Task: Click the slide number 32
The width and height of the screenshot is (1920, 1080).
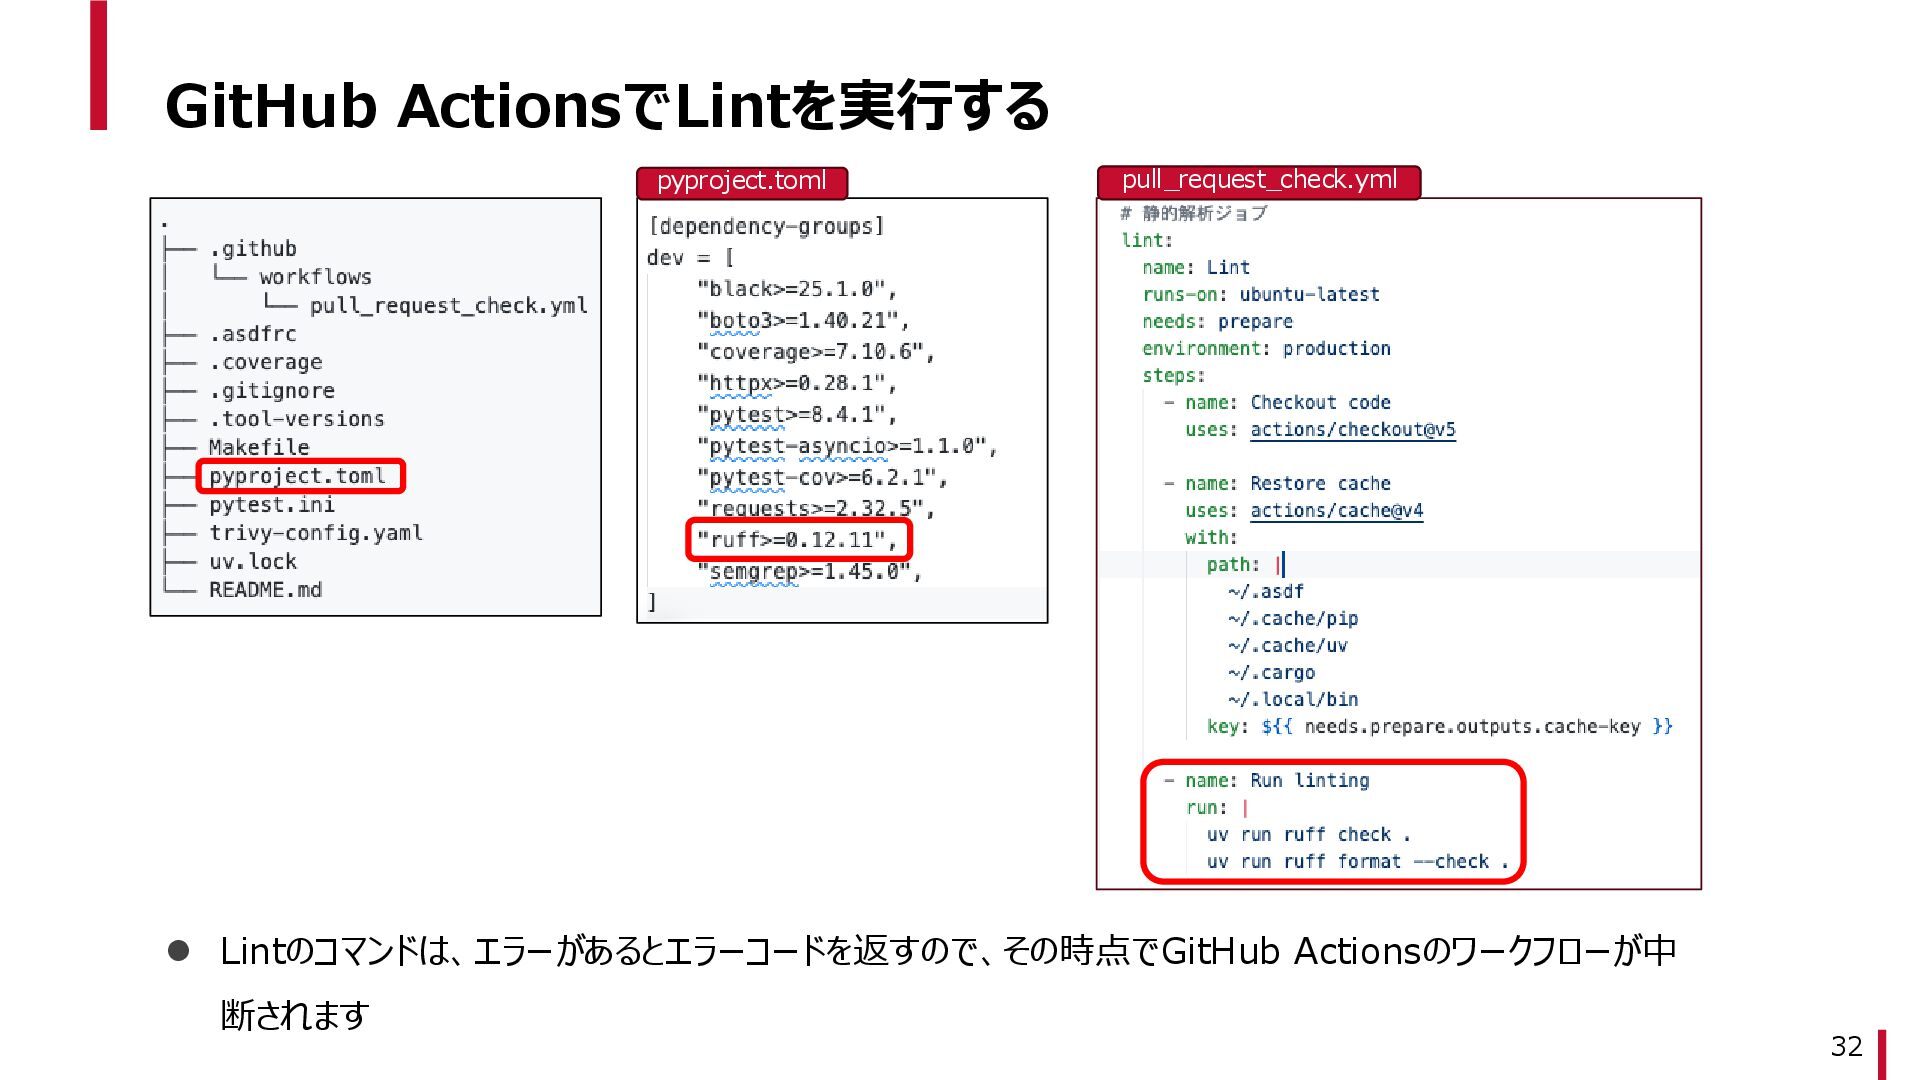Action: pos(1846,1046)
